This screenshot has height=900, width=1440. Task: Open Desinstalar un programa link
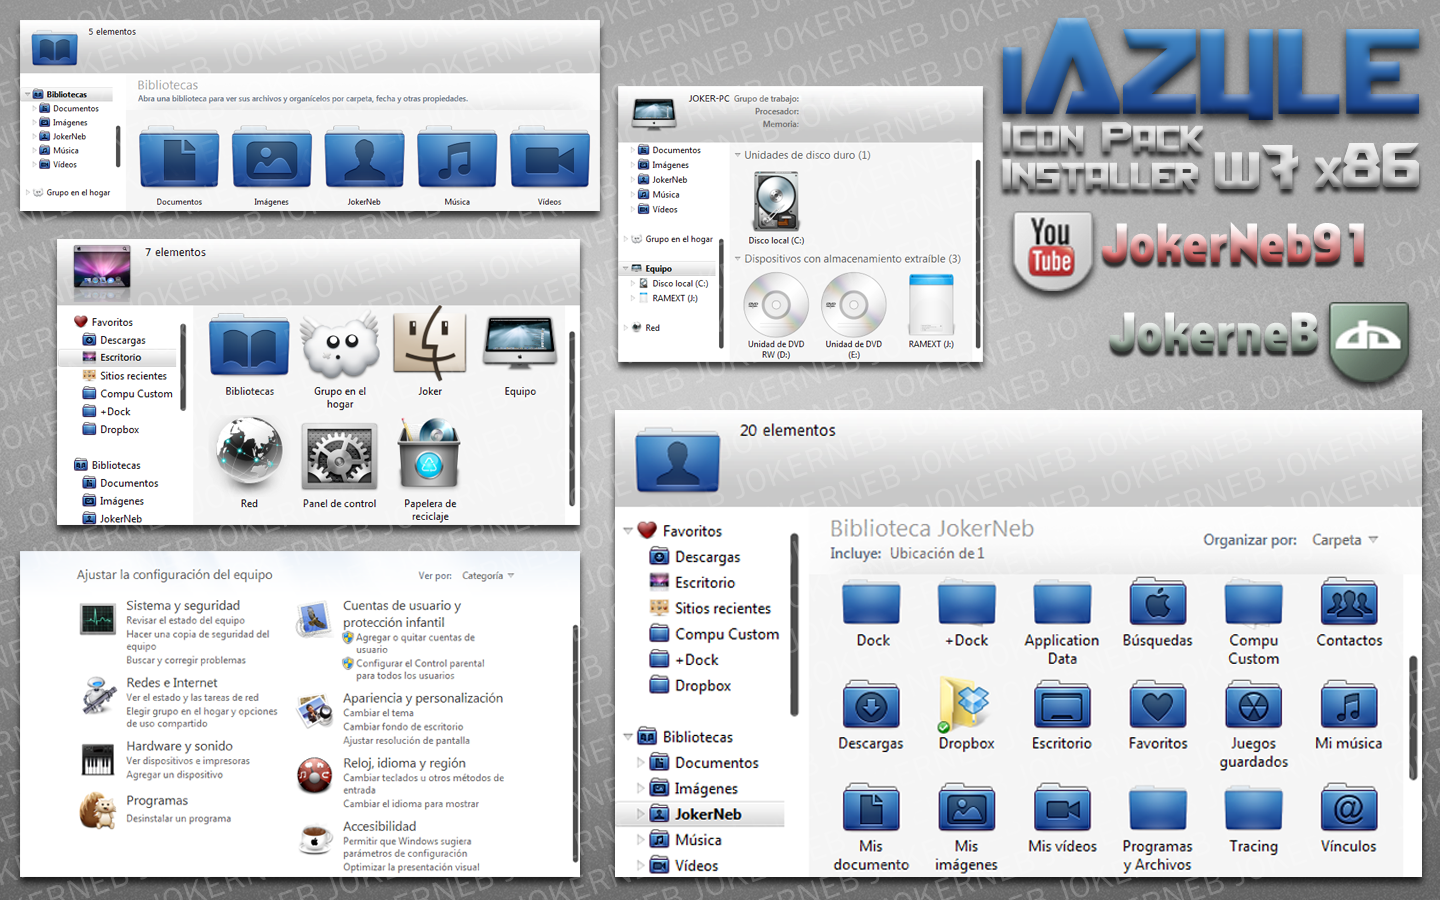pos(178,819)
